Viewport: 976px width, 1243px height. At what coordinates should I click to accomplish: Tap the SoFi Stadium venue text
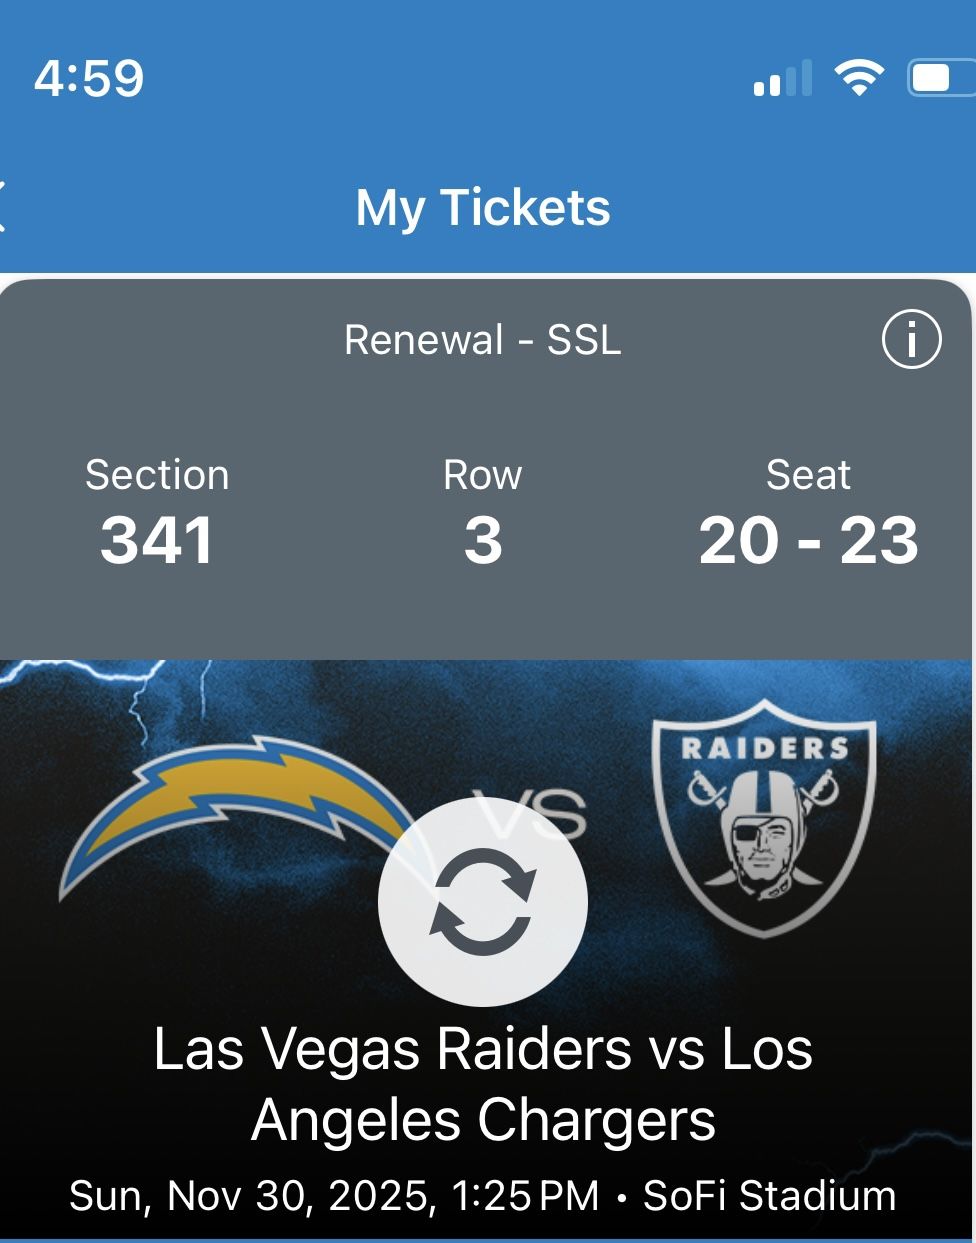pyautogui.click(x=769, y=1196)
